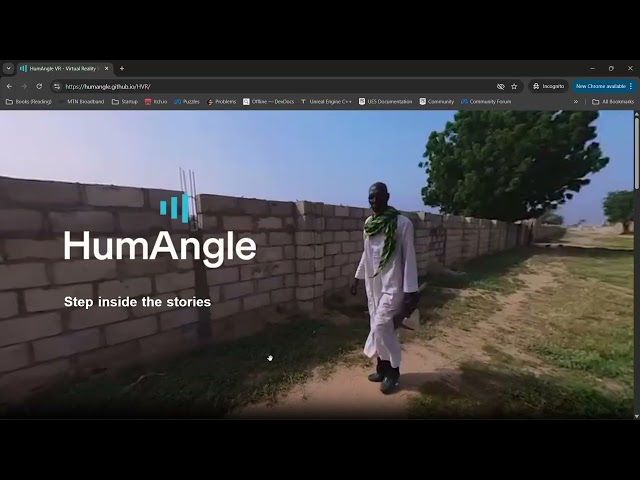Click the third-party cookies eye icon

click(x=500, y=87)
